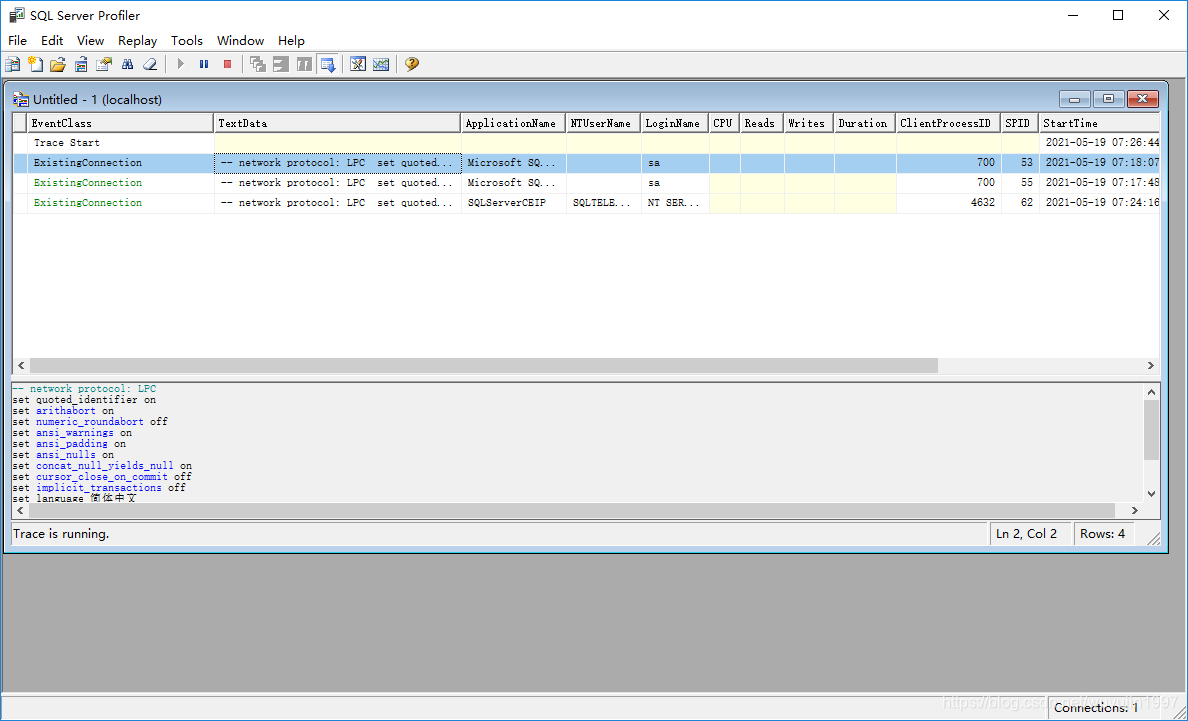
Task: Open the Help menu
Action: click(291, 41)
